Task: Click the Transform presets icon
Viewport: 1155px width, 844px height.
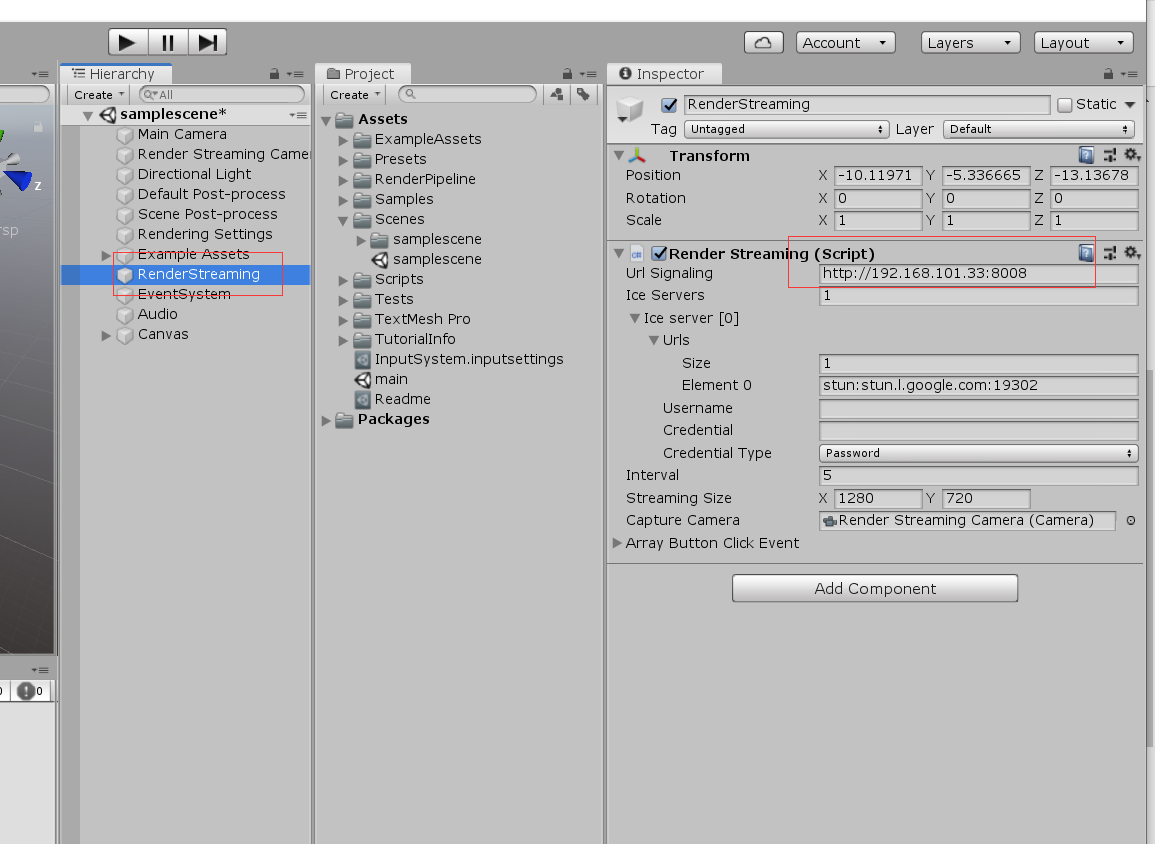Action: click(1112, 156)
